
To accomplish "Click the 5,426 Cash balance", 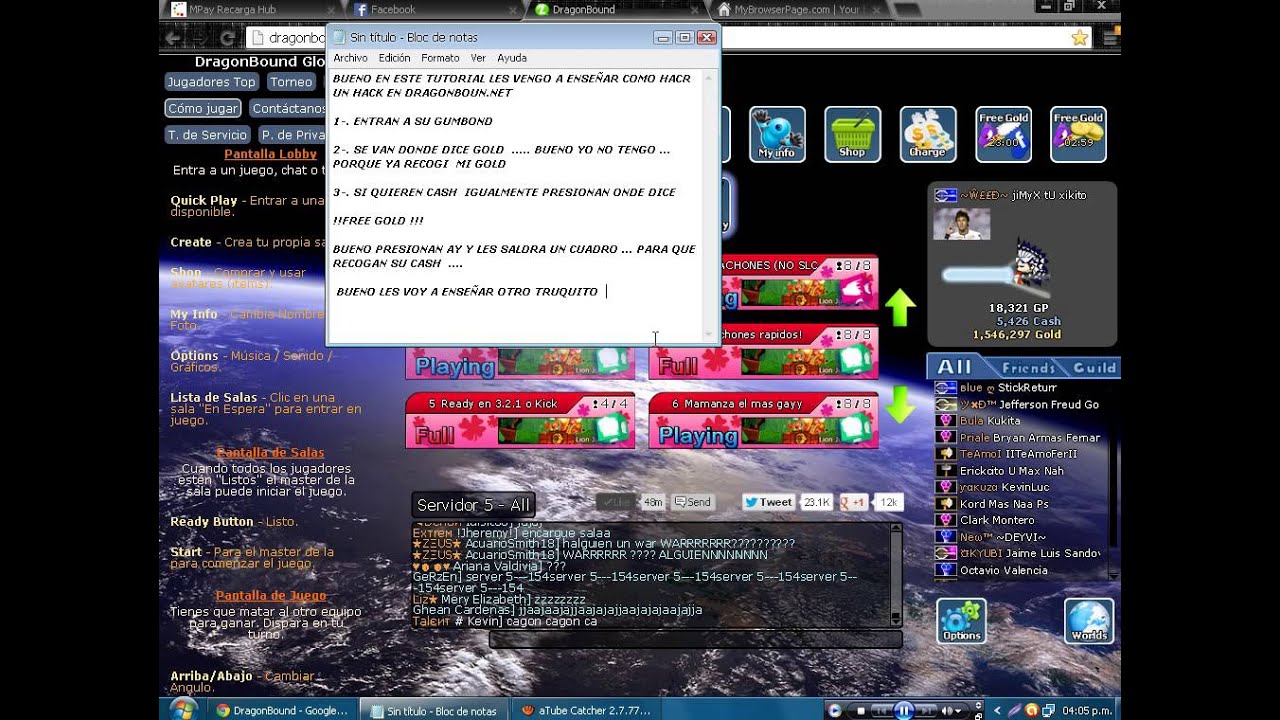I will [1028, 322].
